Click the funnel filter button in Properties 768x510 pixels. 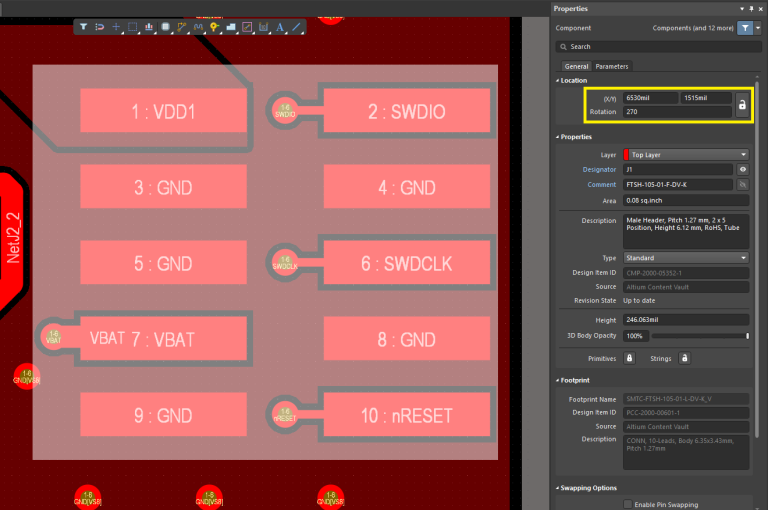745,28
